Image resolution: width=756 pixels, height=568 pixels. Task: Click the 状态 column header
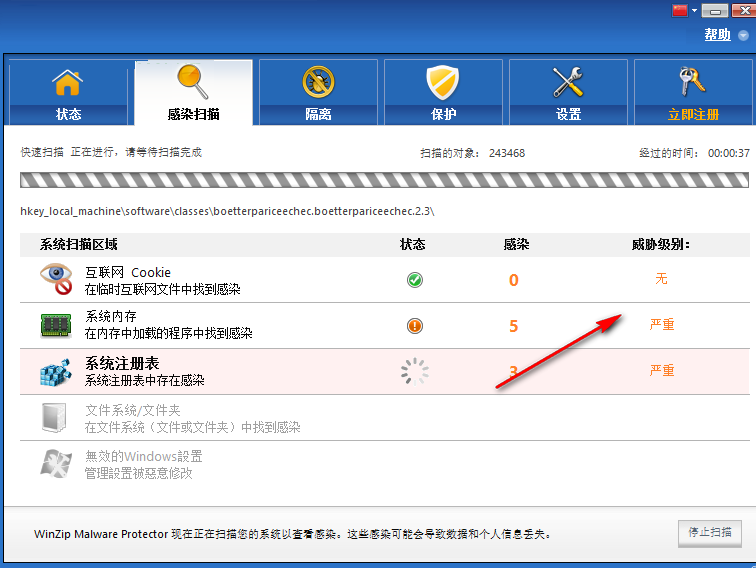(413, 244)
